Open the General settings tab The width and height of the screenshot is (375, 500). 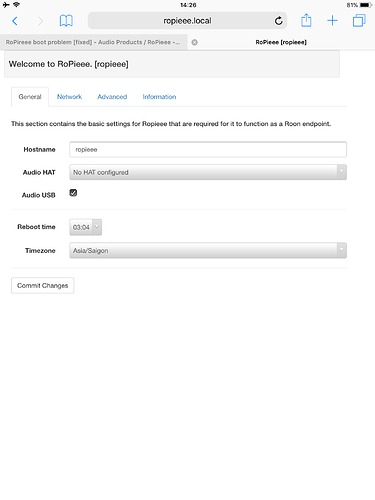30,97
